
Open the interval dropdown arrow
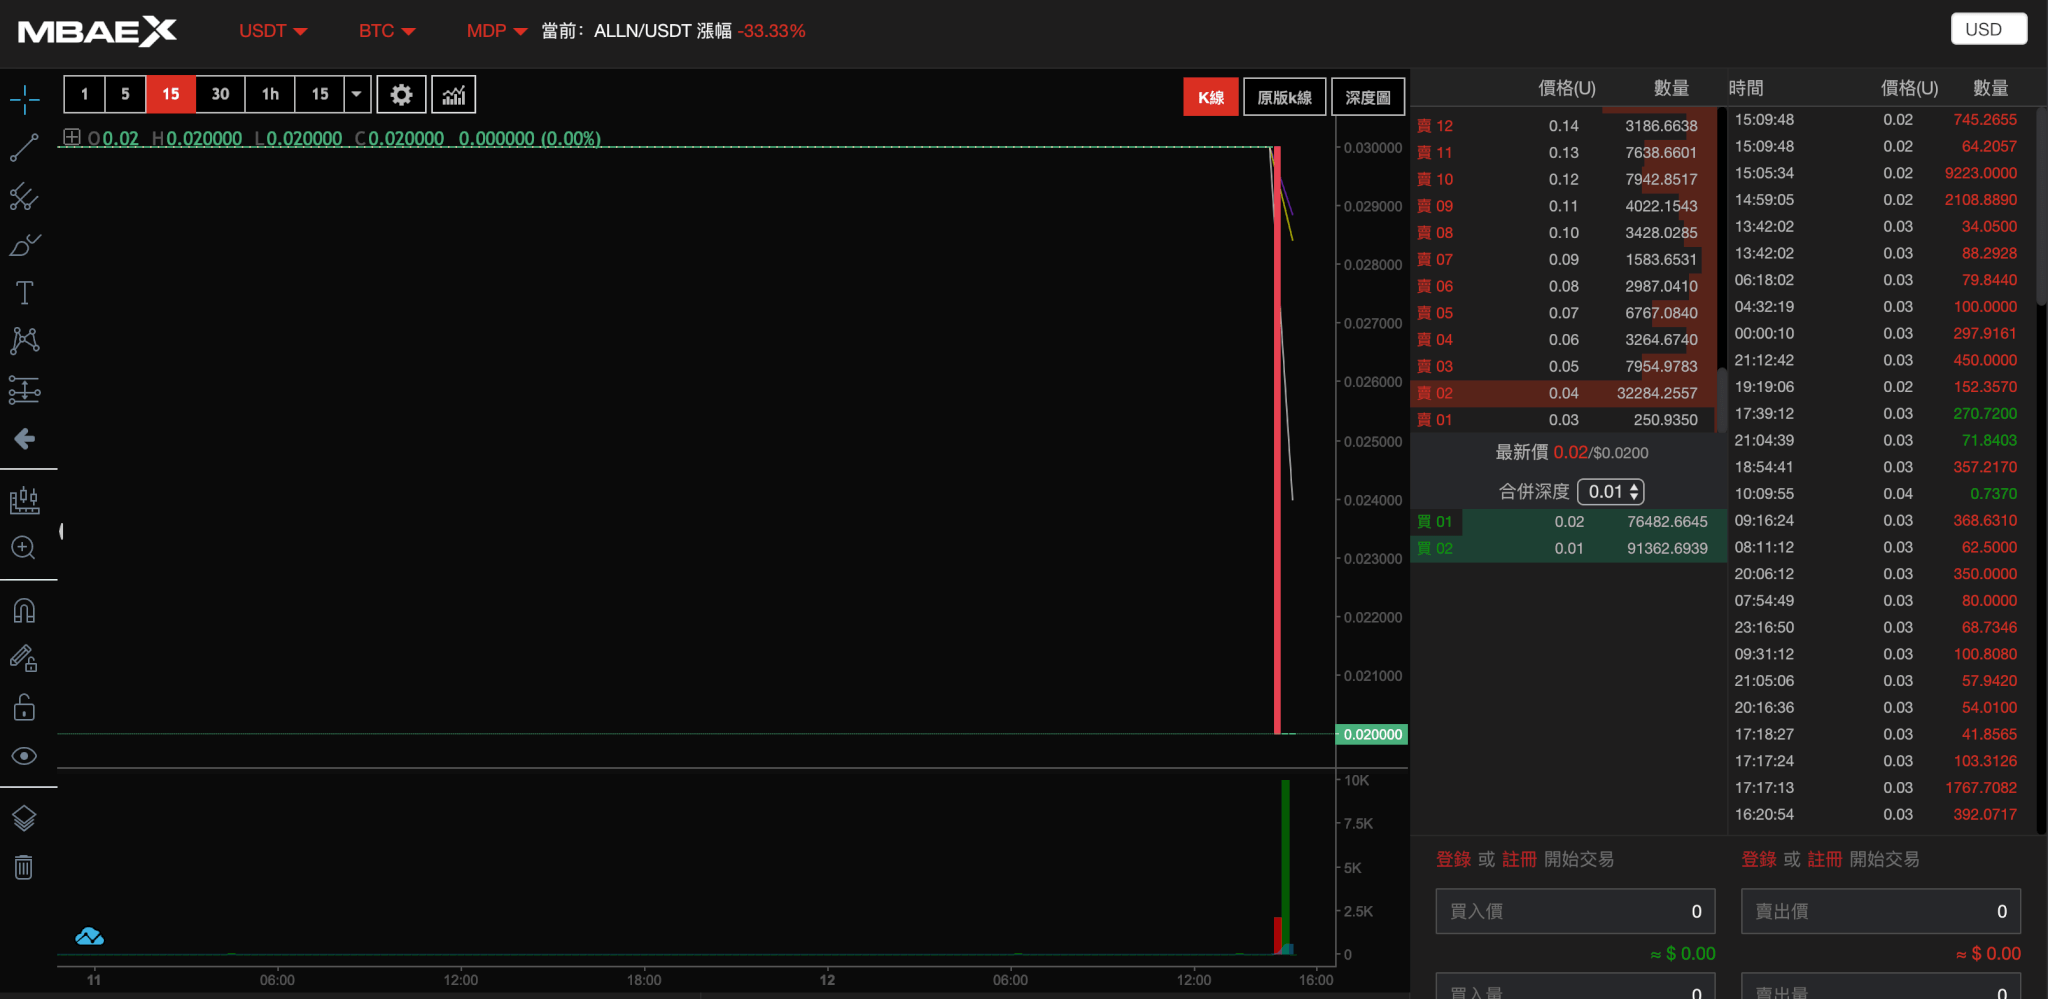click(356, 94)
